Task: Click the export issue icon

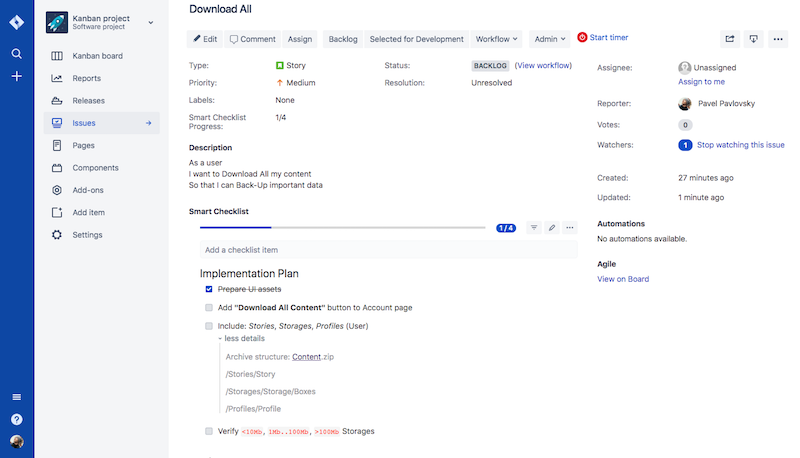Action: 754,39
